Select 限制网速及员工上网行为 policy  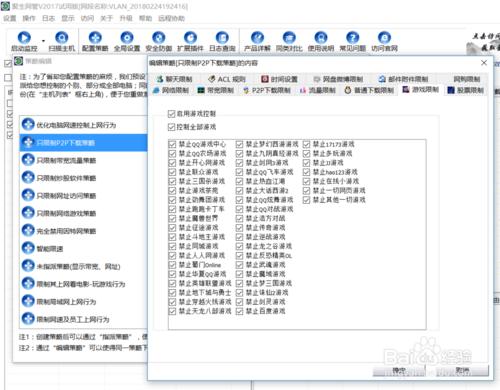point(83,319)
